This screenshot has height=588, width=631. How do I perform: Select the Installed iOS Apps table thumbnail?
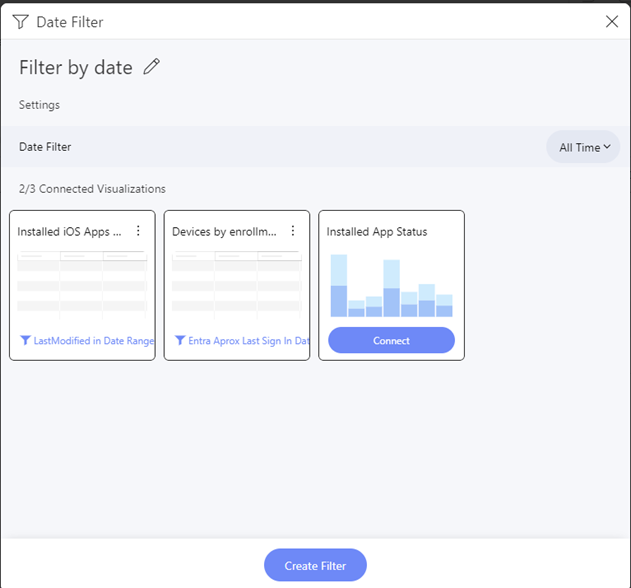[82, 285]
